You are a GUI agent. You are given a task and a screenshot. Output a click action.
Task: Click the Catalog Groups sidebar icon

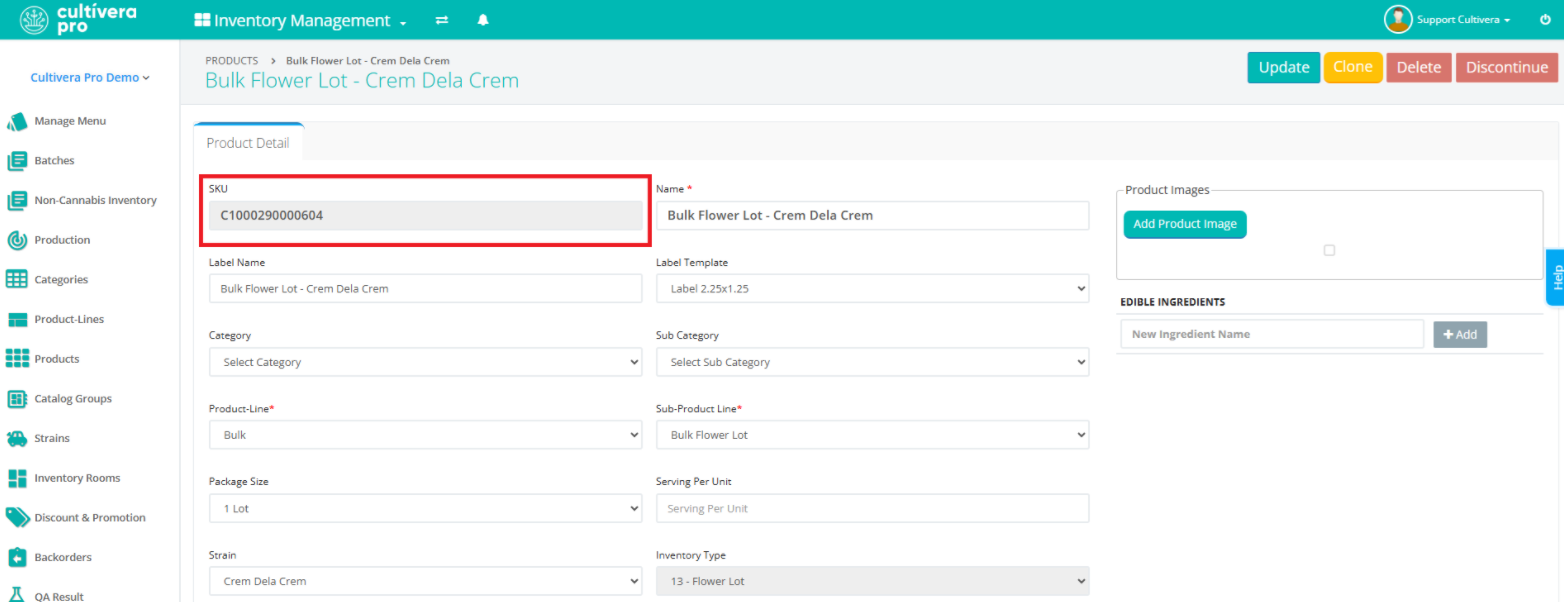click(x=17, y=399)
